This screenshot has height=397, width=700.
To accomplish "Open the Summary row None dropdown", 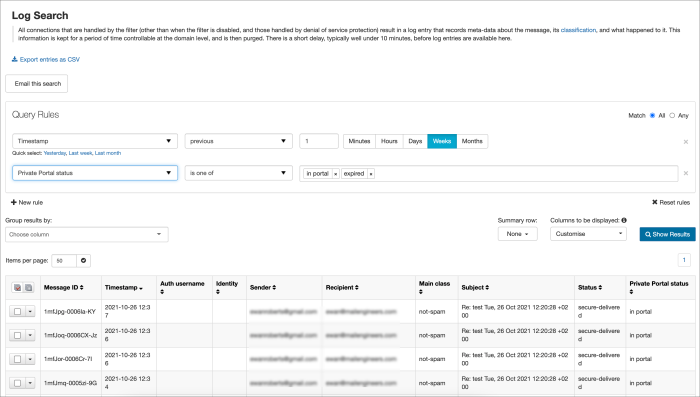I will [517, 234].
